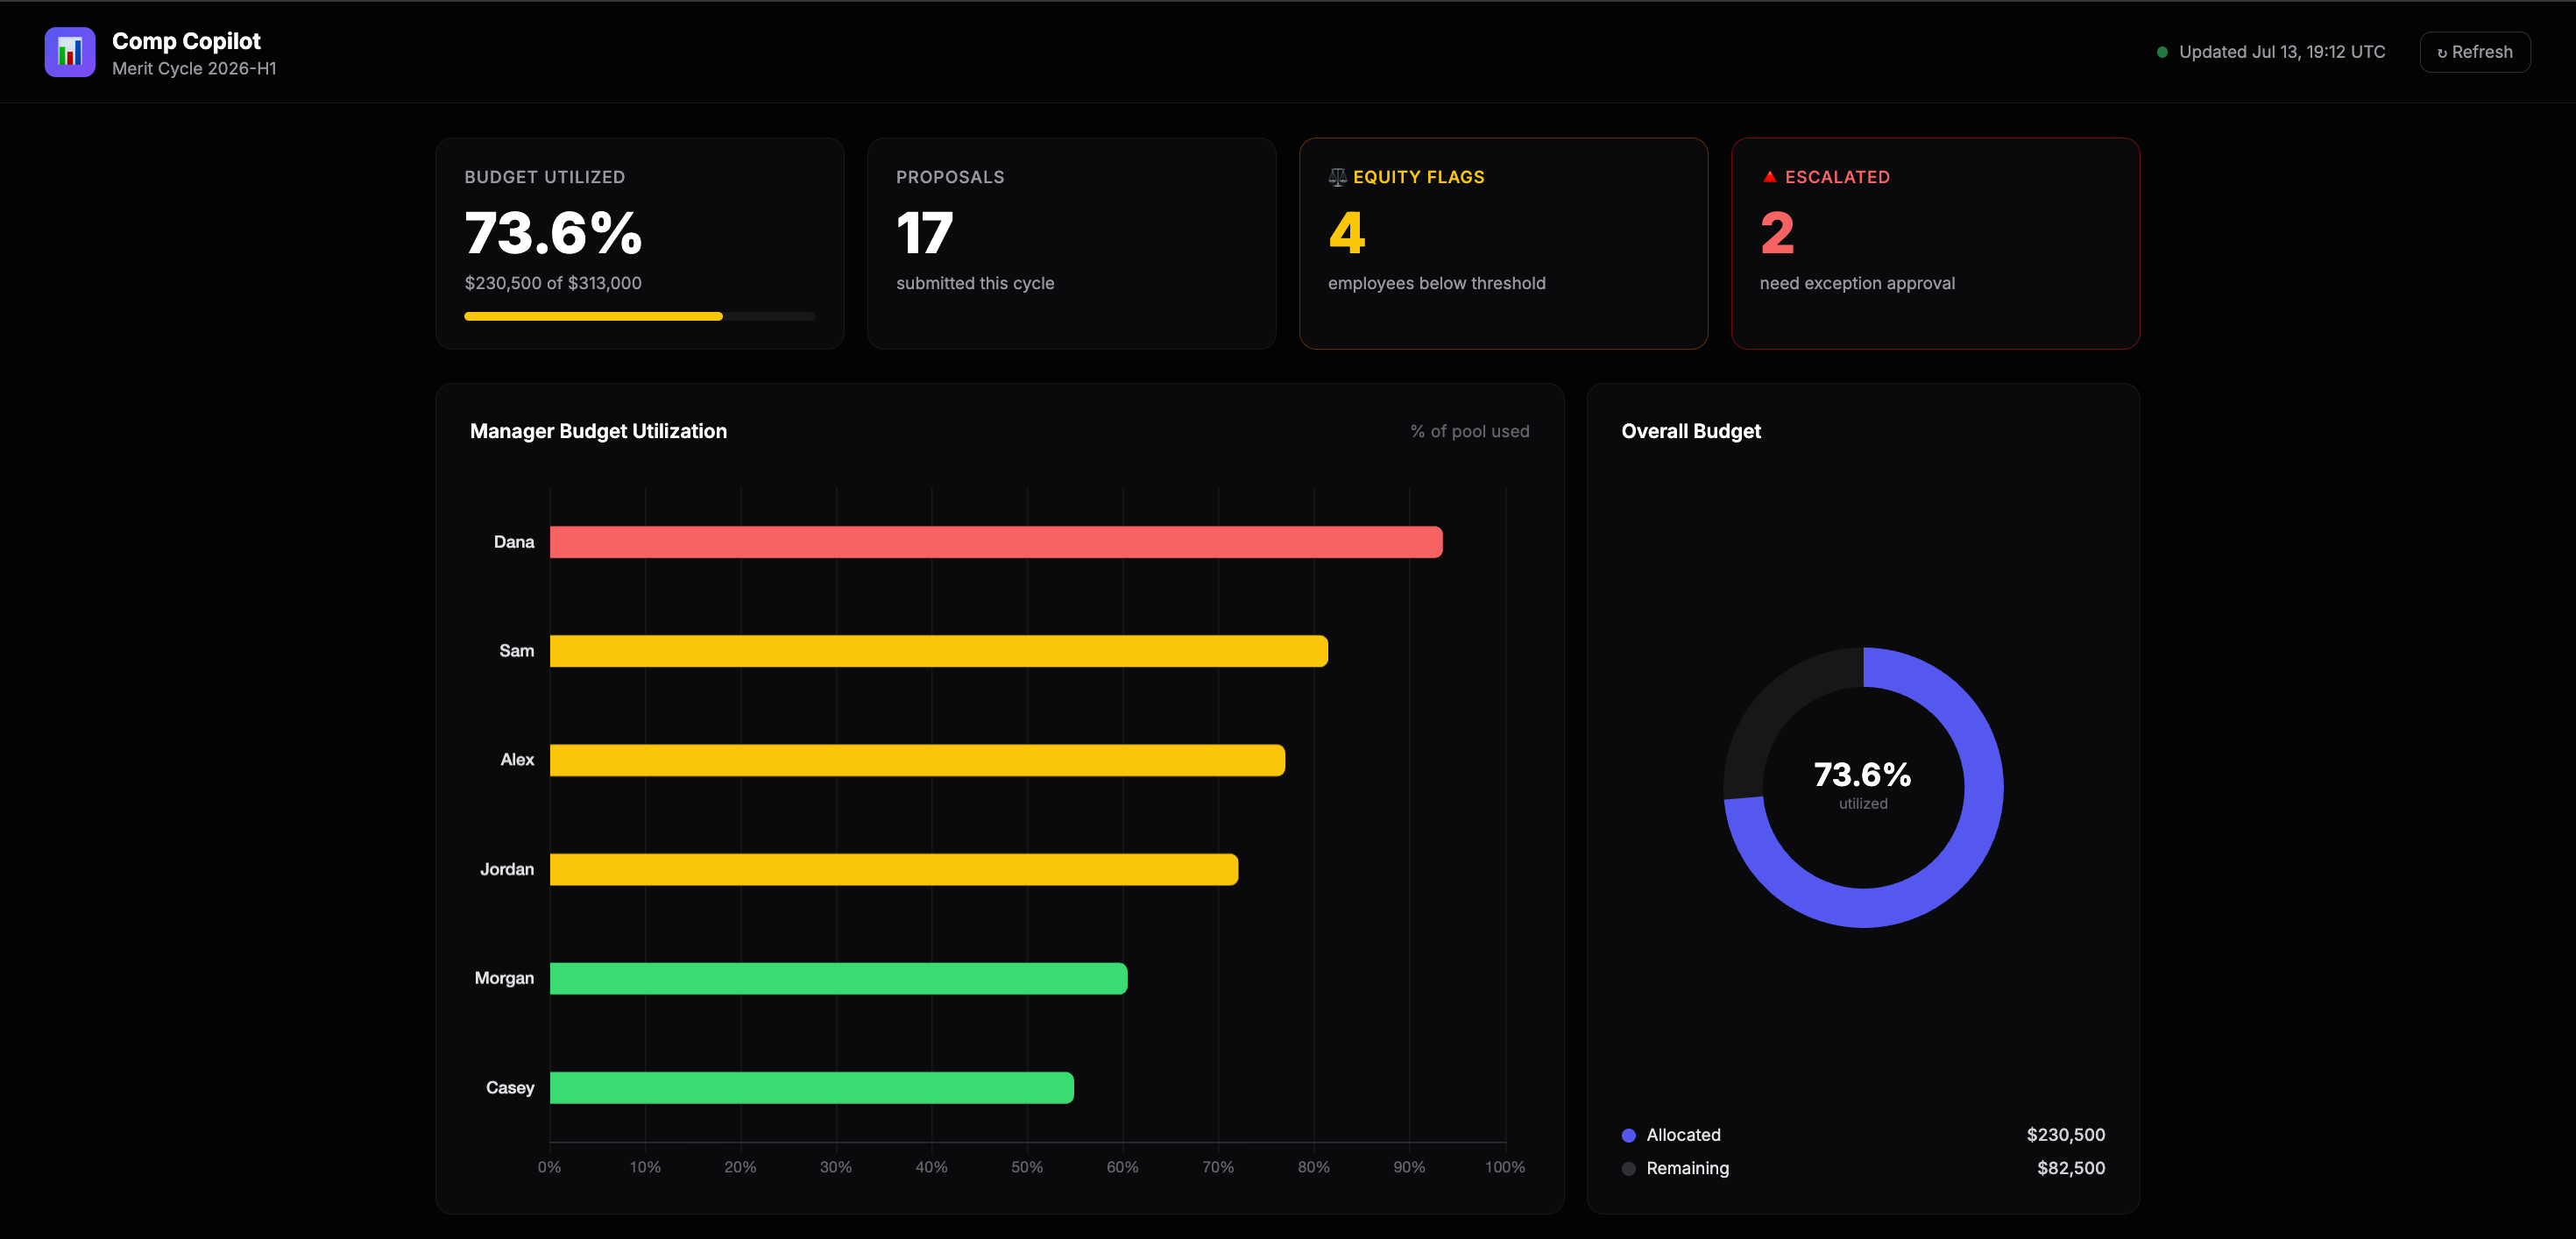Click the "2" escalated count

point(1777,232)
